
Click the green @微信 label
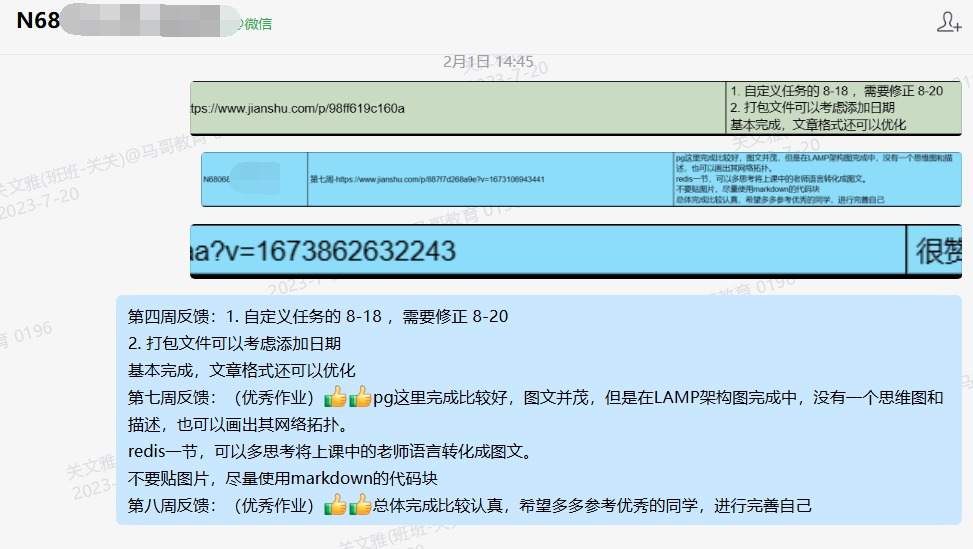coord(251,23)
